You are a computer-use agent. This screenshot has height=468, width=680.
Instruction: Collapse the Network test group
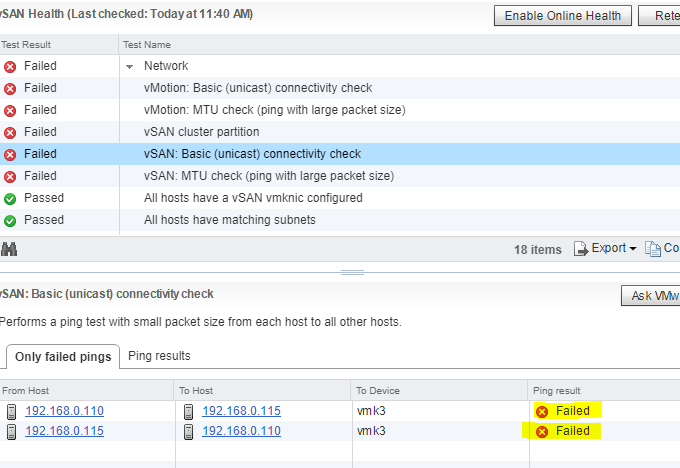coord(129,67)
